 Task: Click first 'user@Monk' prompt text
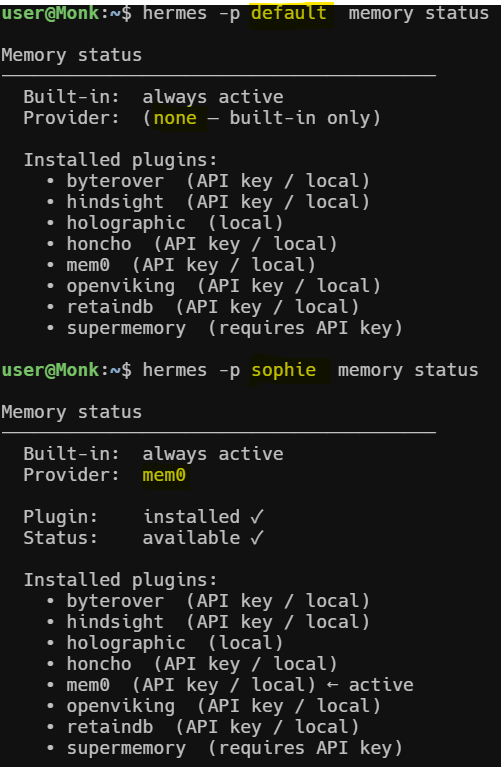[50, 13]
